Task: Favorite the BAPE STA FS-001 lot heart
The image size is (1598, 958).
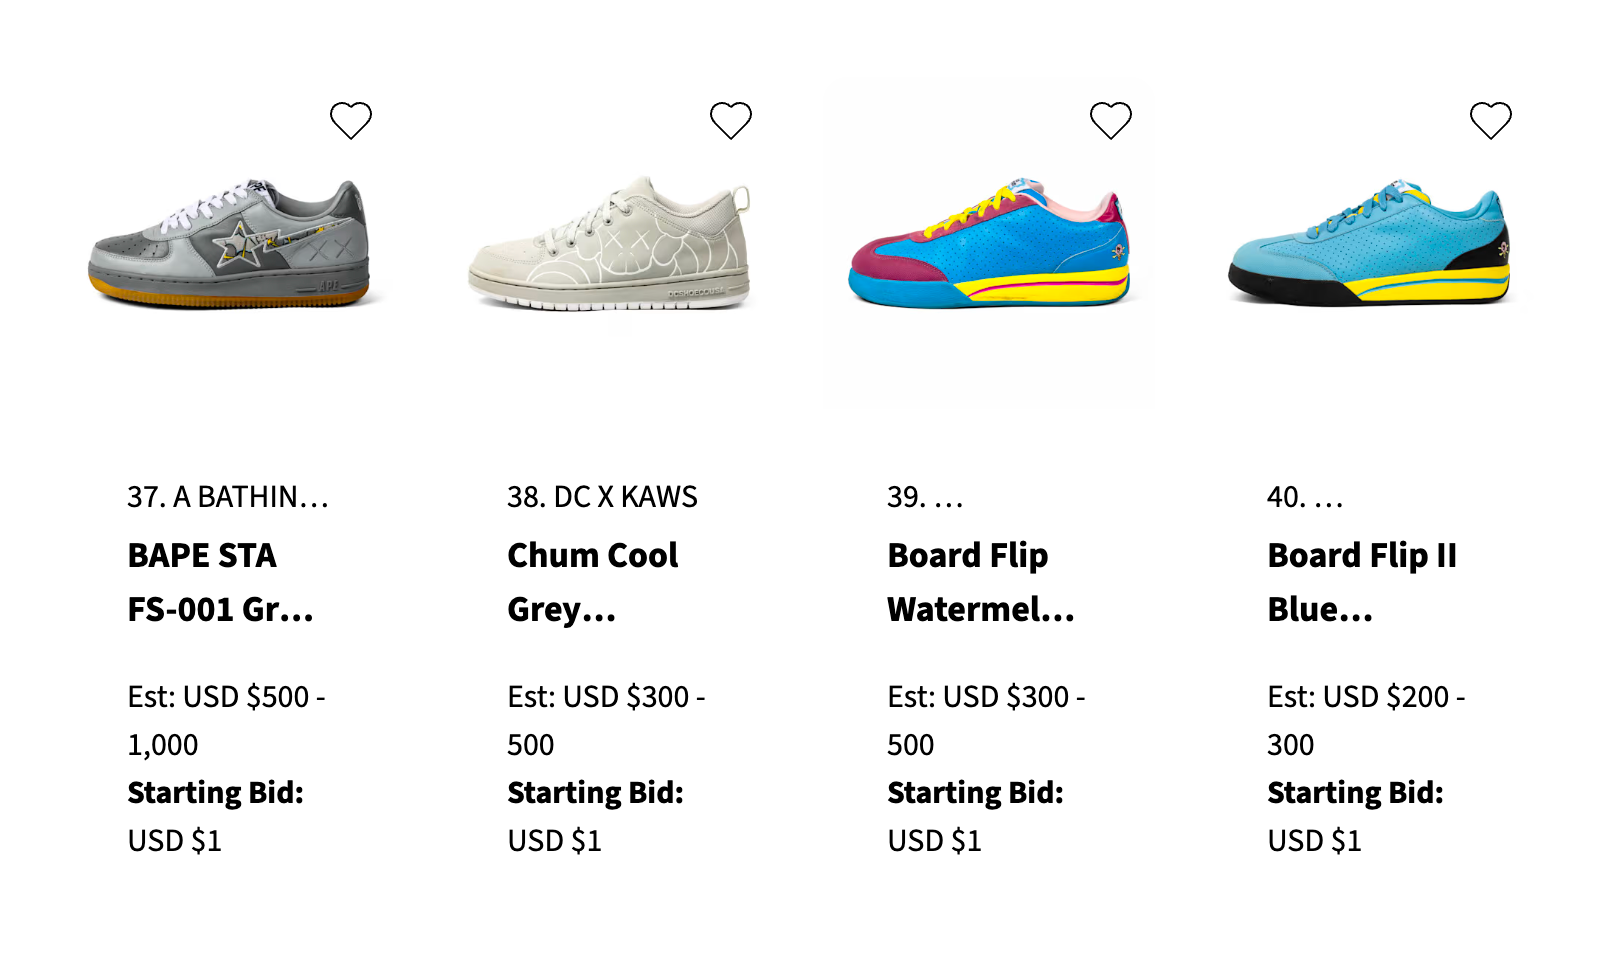Action: pos(351,121)
